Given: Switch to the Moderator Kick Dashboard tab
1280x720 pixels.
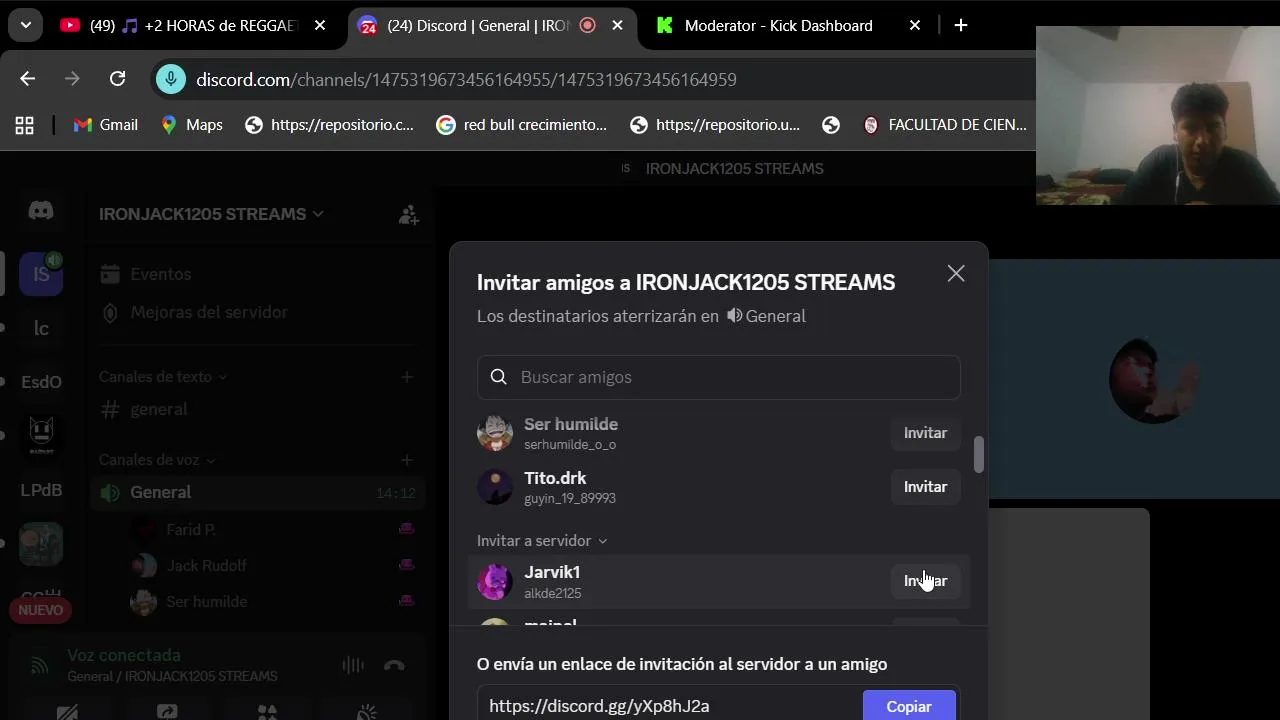Looking at the screenshot, I should (x=778, y=26).
